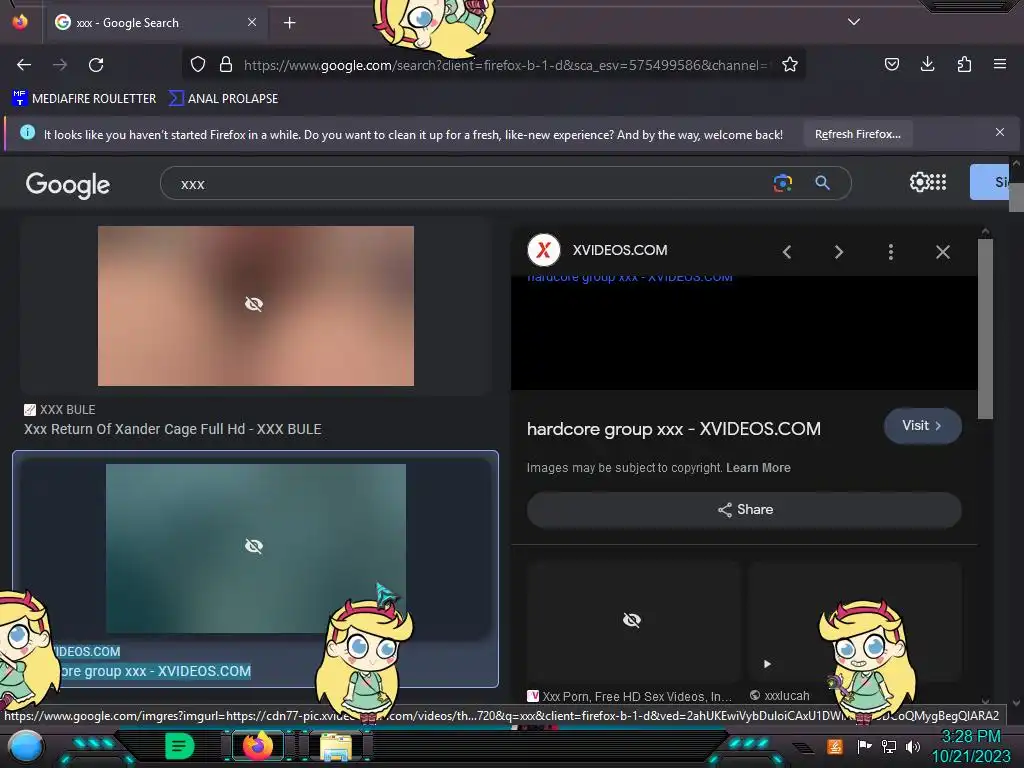Reveal the hidden related image thumbnail

point(632,620)
